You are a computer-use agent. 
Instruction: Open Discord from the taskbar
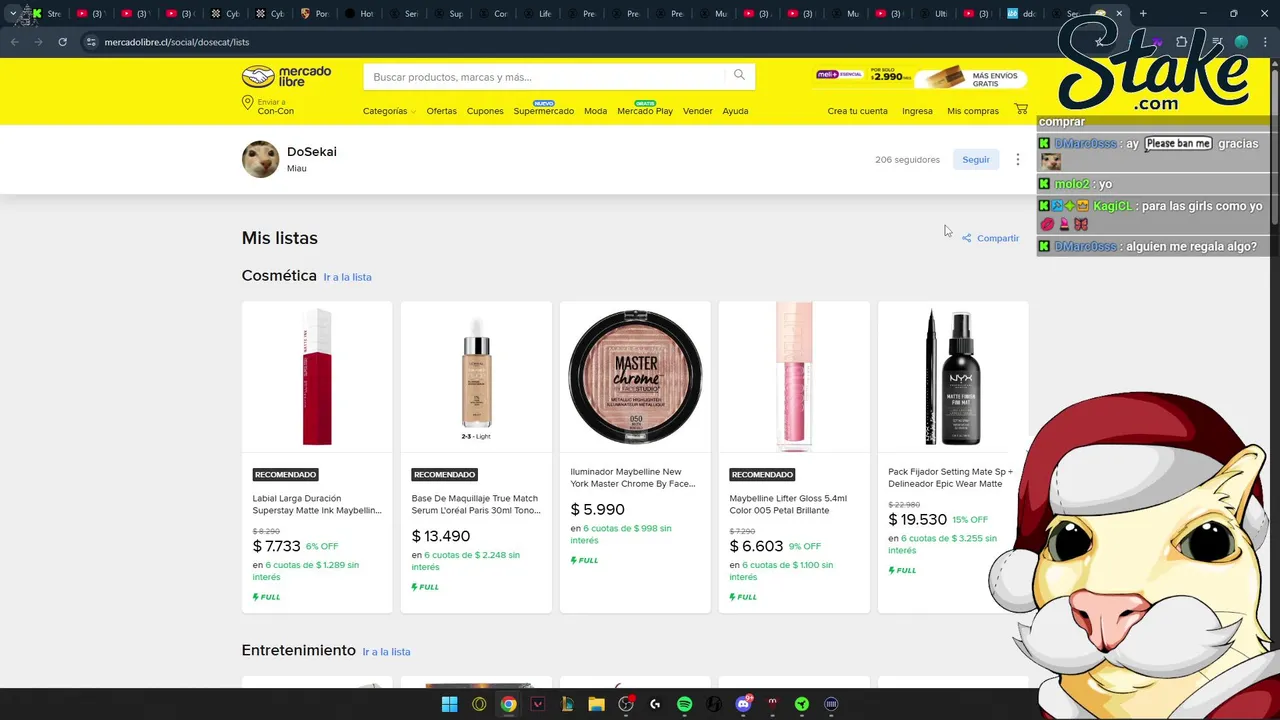click(743, 704)
